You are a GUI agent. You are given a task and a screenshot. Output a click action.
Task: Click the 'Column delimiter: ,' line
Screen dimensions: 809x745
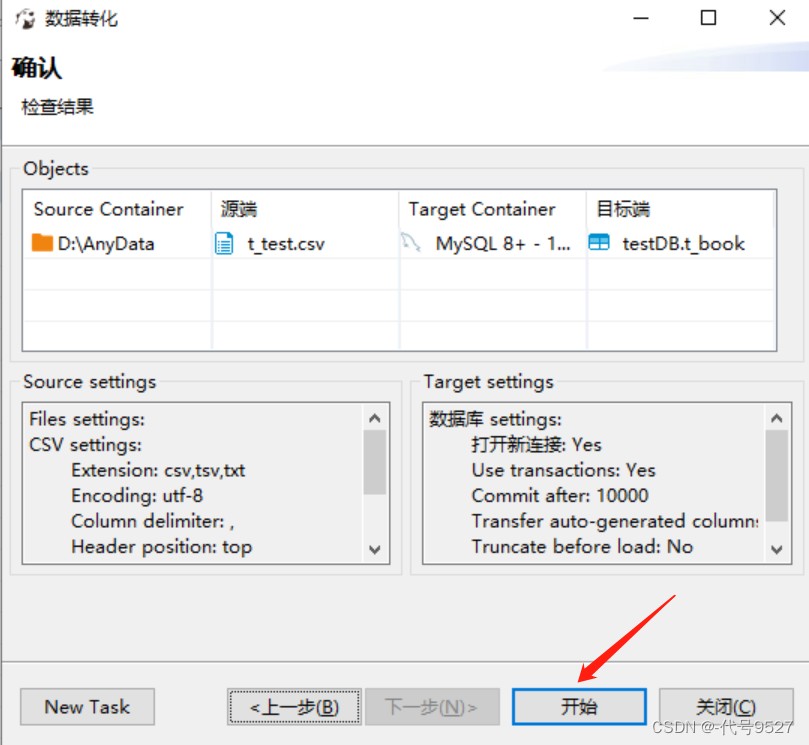pos(152,521)
